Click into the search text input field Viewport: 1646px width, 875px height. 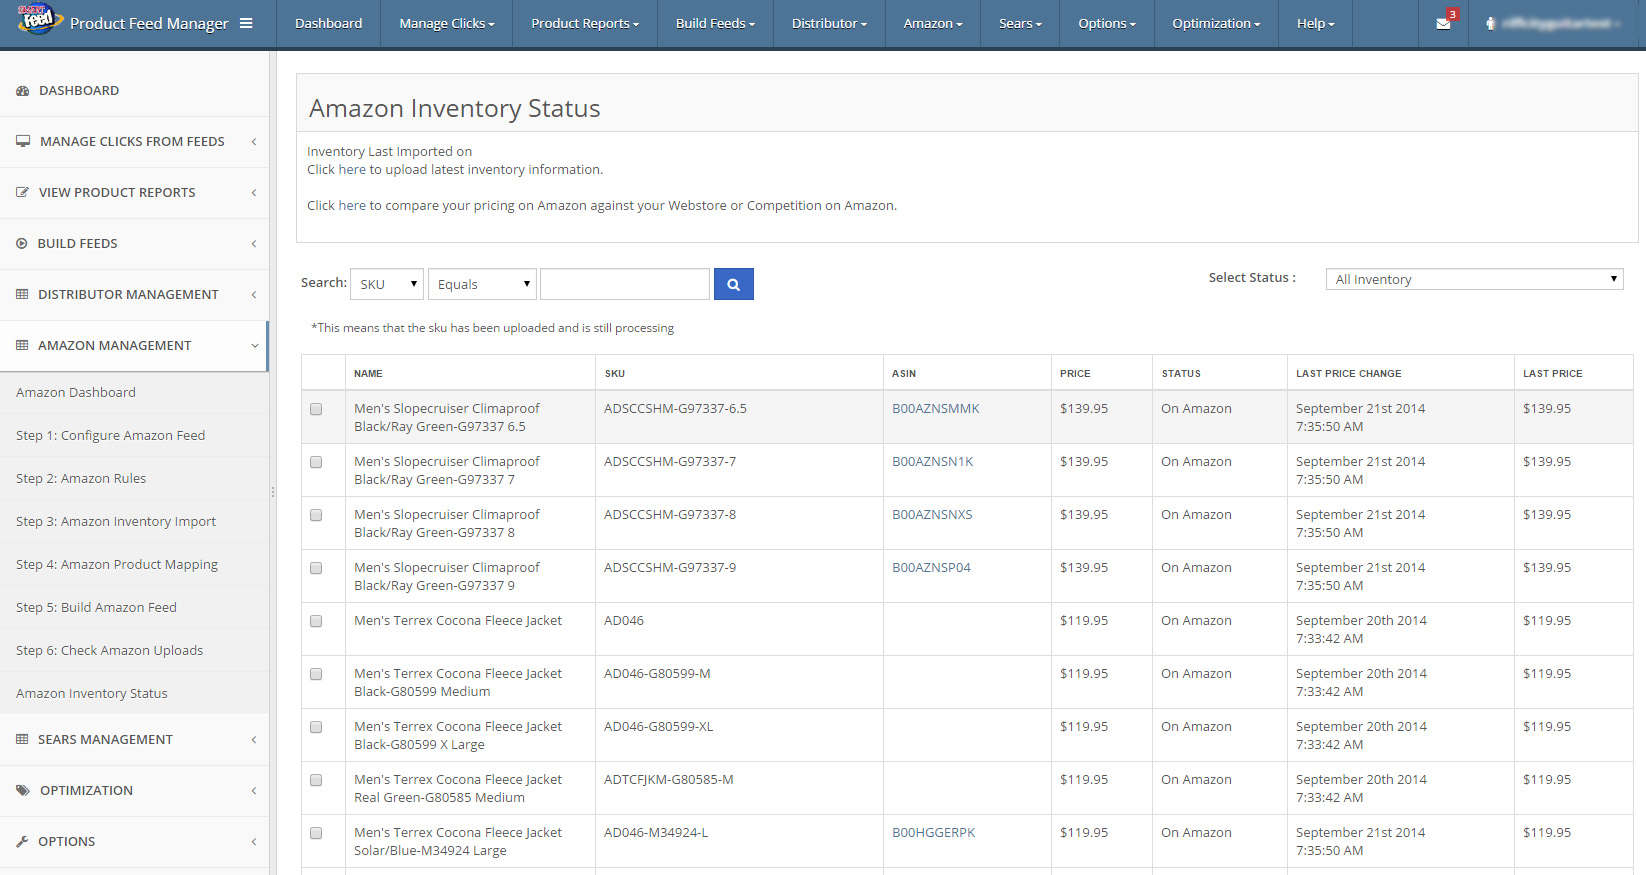pyautogui.click(x=625, y=284)
